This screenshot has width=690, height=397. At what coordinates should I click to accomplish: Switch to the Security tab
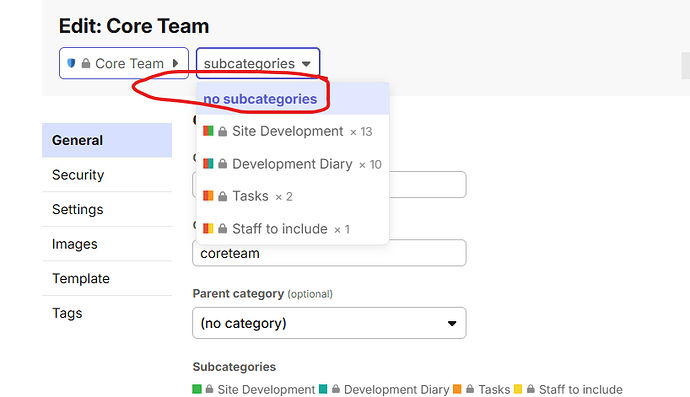(x=107, y=175)
